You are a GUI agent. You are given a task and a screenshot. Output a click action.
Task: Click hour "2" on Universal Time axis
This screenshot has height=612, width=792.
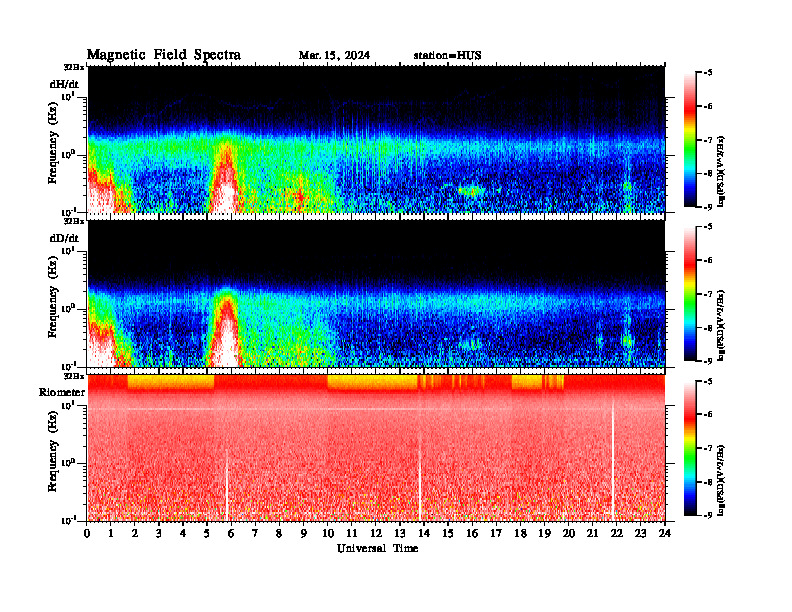135,534
